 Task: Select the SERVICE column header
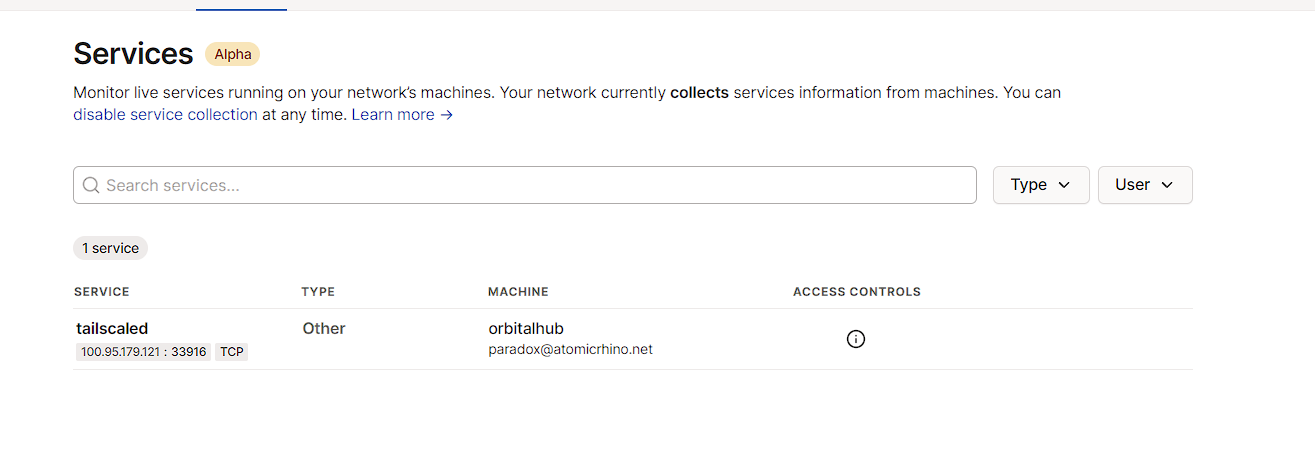(x=102, y=292)
